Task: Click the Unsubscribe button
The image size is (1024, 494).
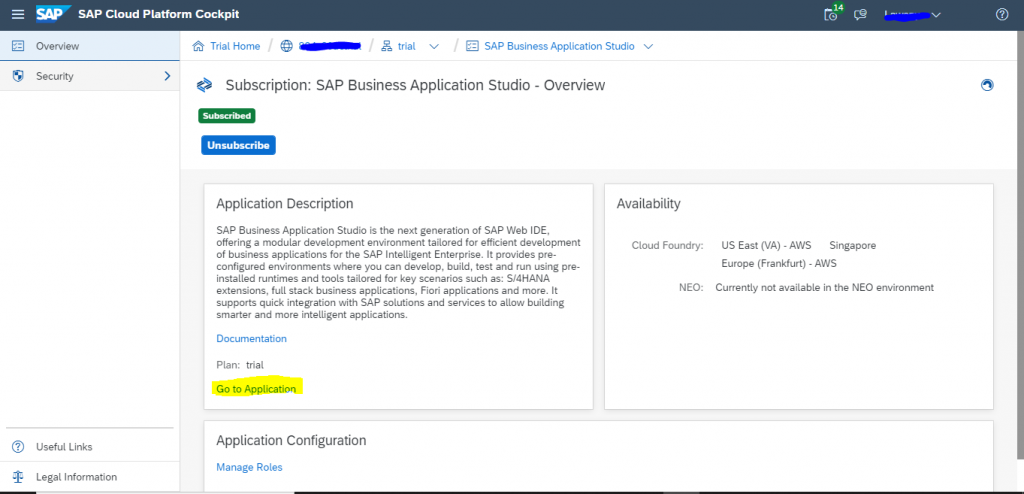Action: [x=238, y=145]
